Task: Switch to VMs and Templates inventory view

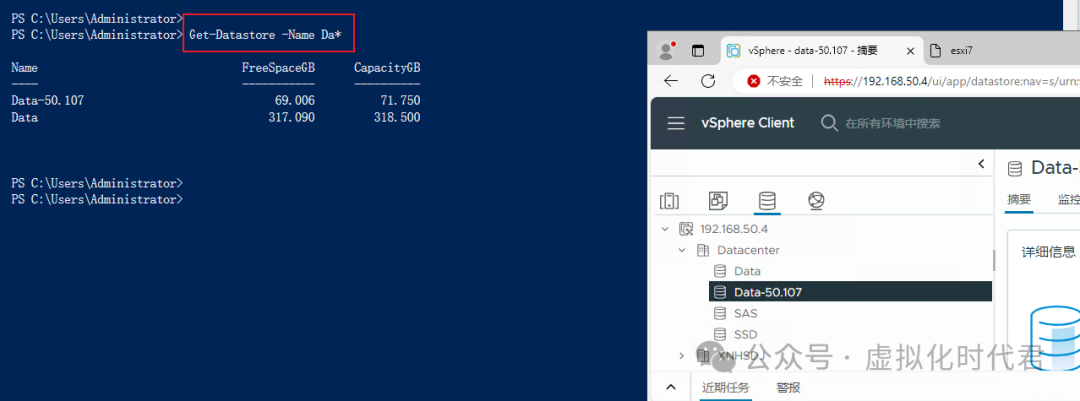Action: [718, 200]
